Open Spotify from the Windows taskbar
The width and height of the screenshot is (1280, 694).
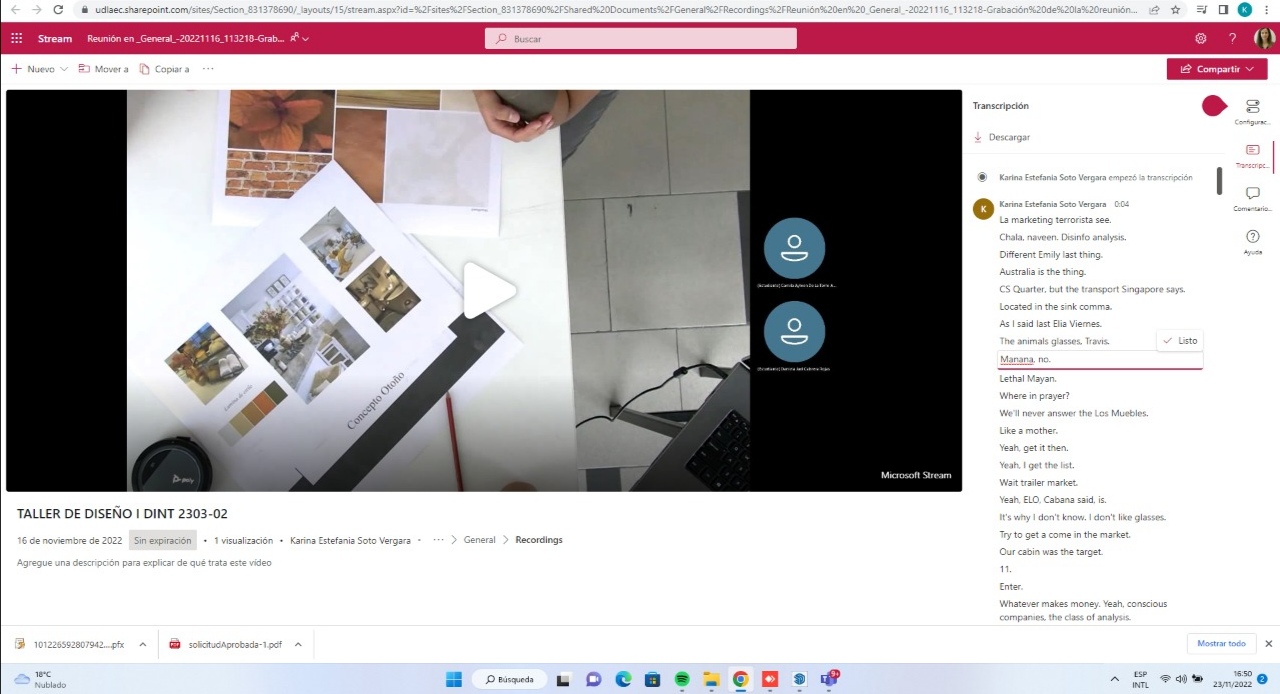click(x=682, y=679)
